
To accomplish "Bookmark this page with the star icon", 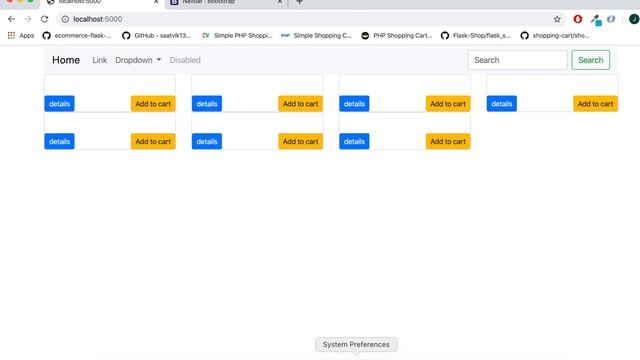I will (x=557, y=19).
